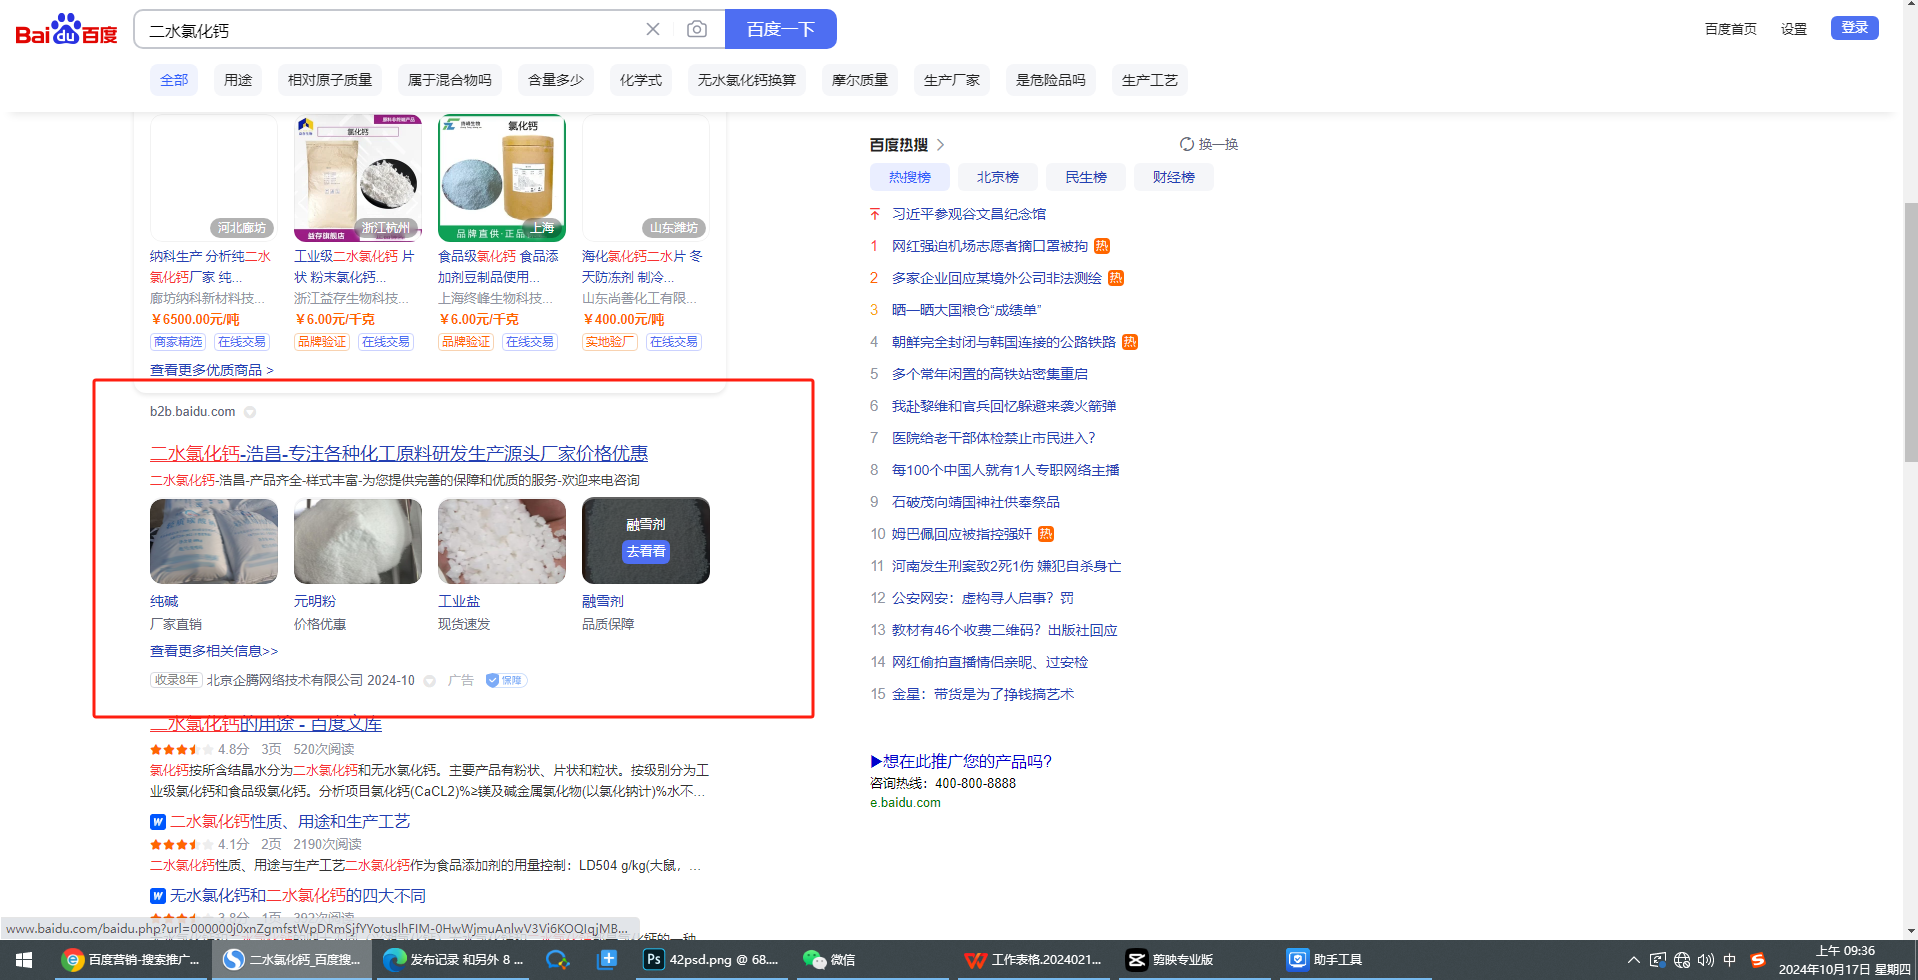
Task: Open Photoshop from the taskbar
Action: click(654, 960)
